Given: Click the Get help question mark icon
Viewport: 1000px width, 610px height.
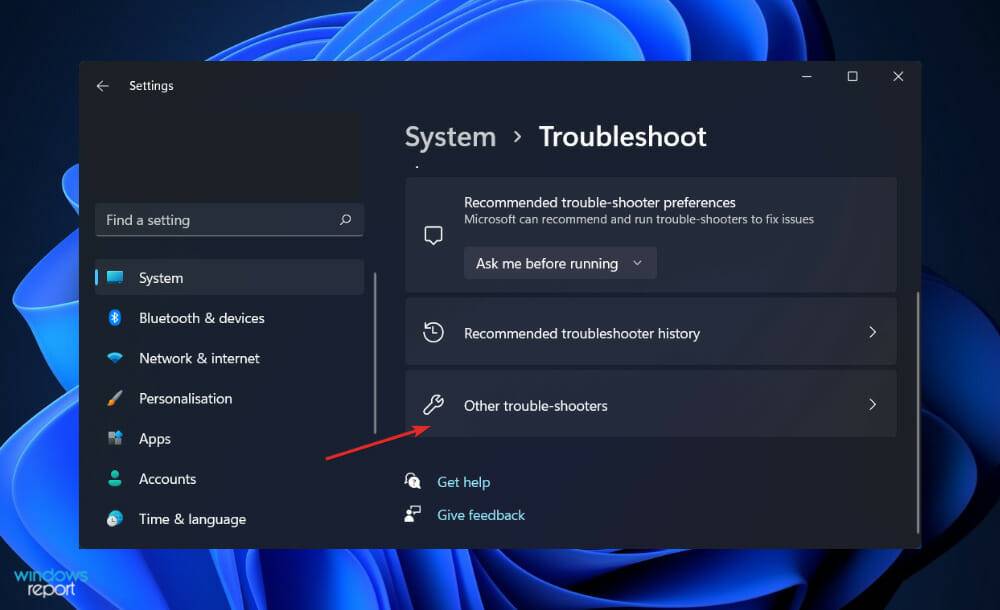Looking at the screenshot, I should pyautogui.click(x=413, y=481).
